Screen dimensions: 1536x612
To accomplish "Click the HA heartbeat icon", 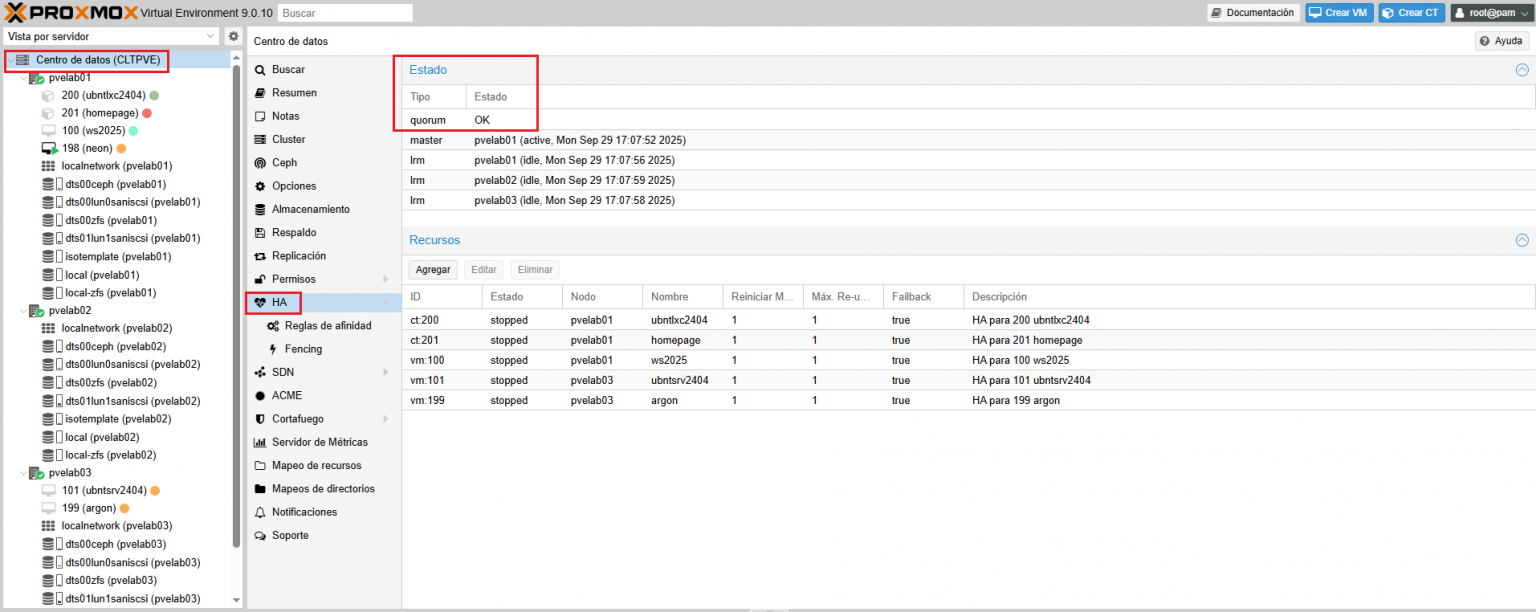I will (x=260, y=302).
